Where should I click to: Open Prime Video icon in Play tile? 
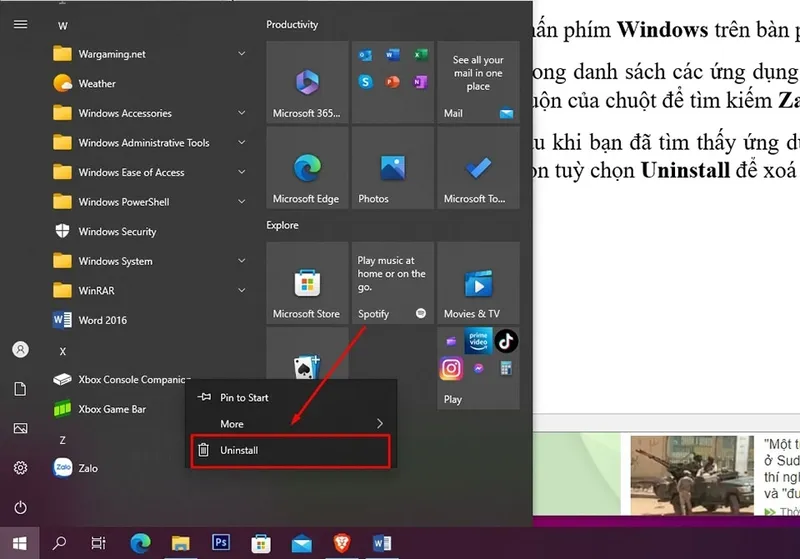click(x=478, y=341)
